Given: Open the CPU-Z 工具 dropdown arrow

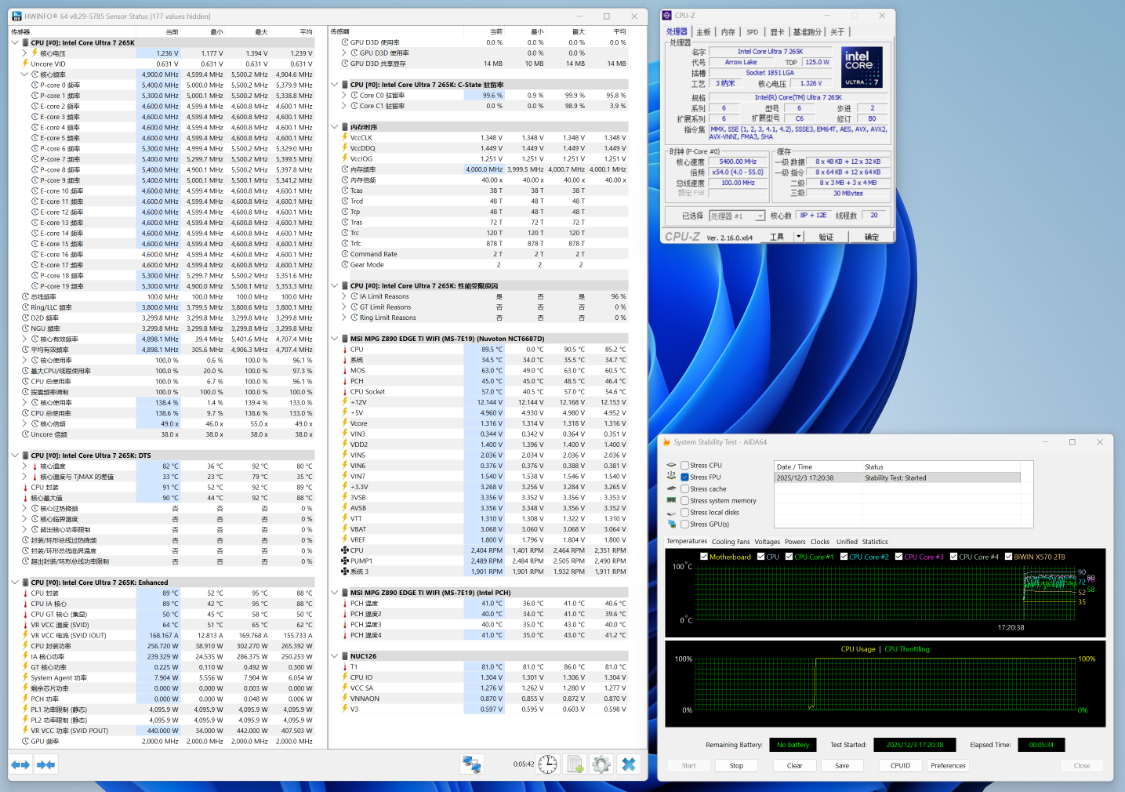Looking at the screenshot, I should pos(799,237).
